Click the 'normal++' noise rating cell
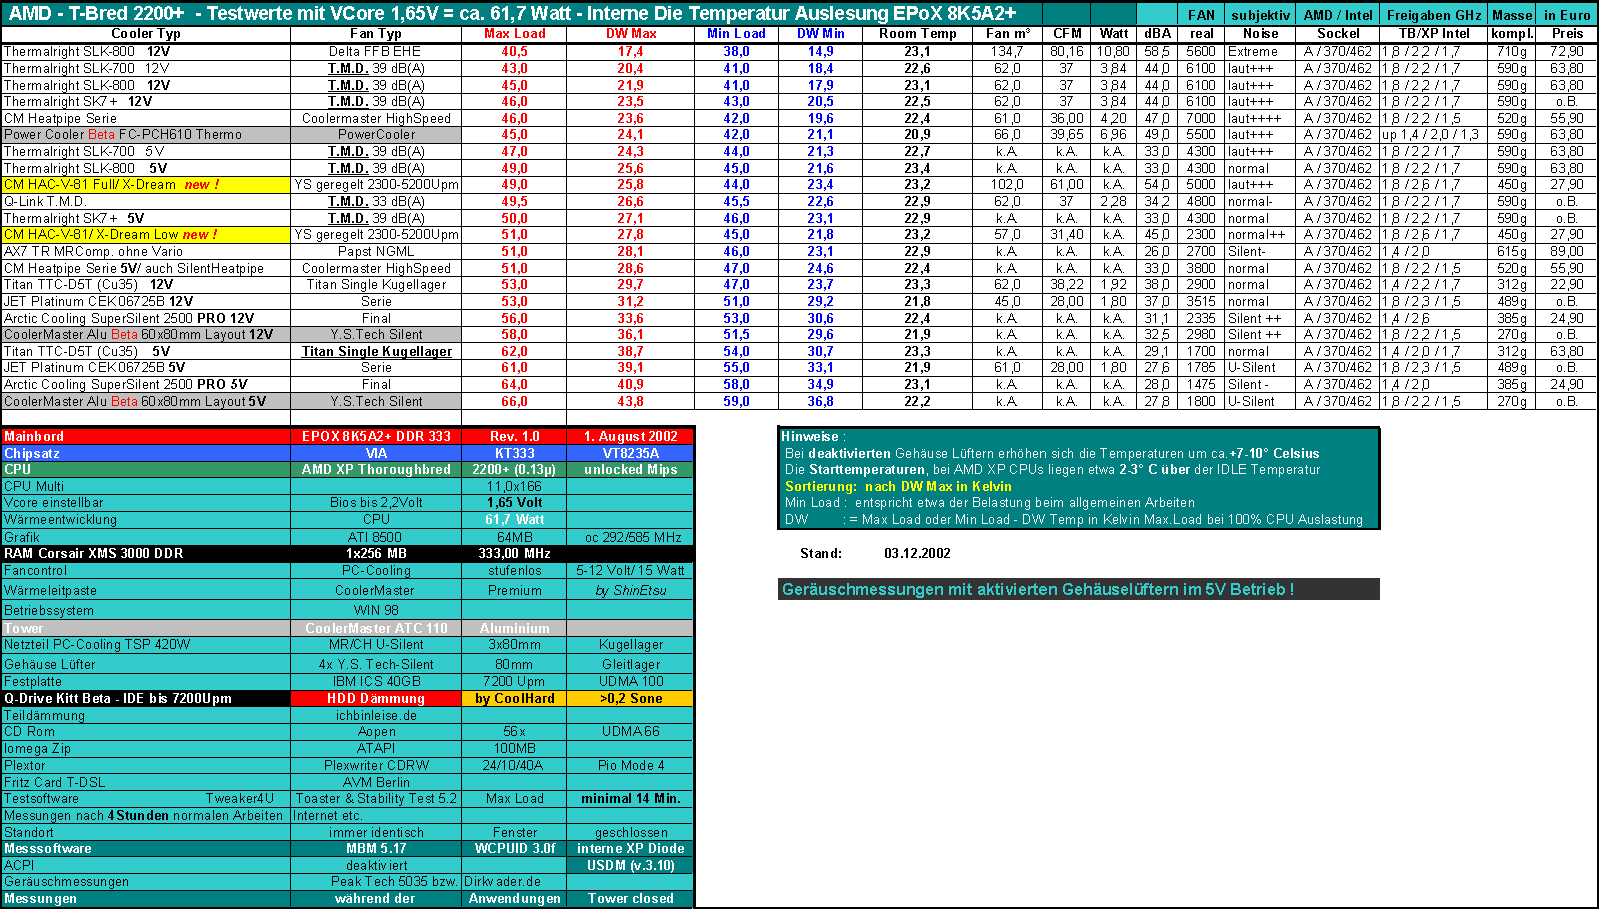Viewport: 1600px width, 910px height. (1260, 235)
